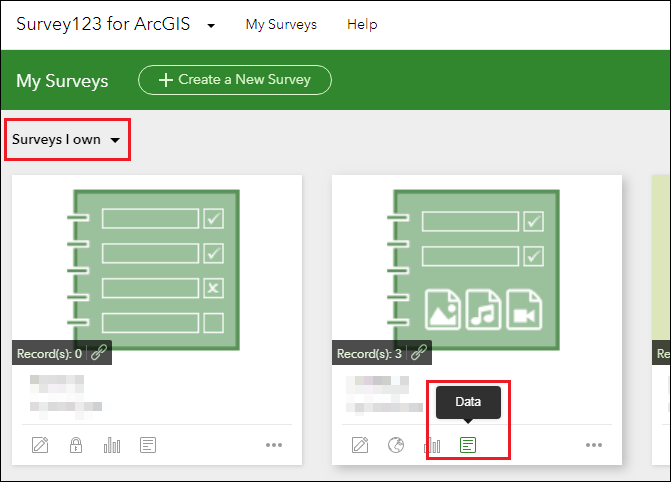Click the Record(s): 3 label
671x482 pixels.
tap(369, 354)
